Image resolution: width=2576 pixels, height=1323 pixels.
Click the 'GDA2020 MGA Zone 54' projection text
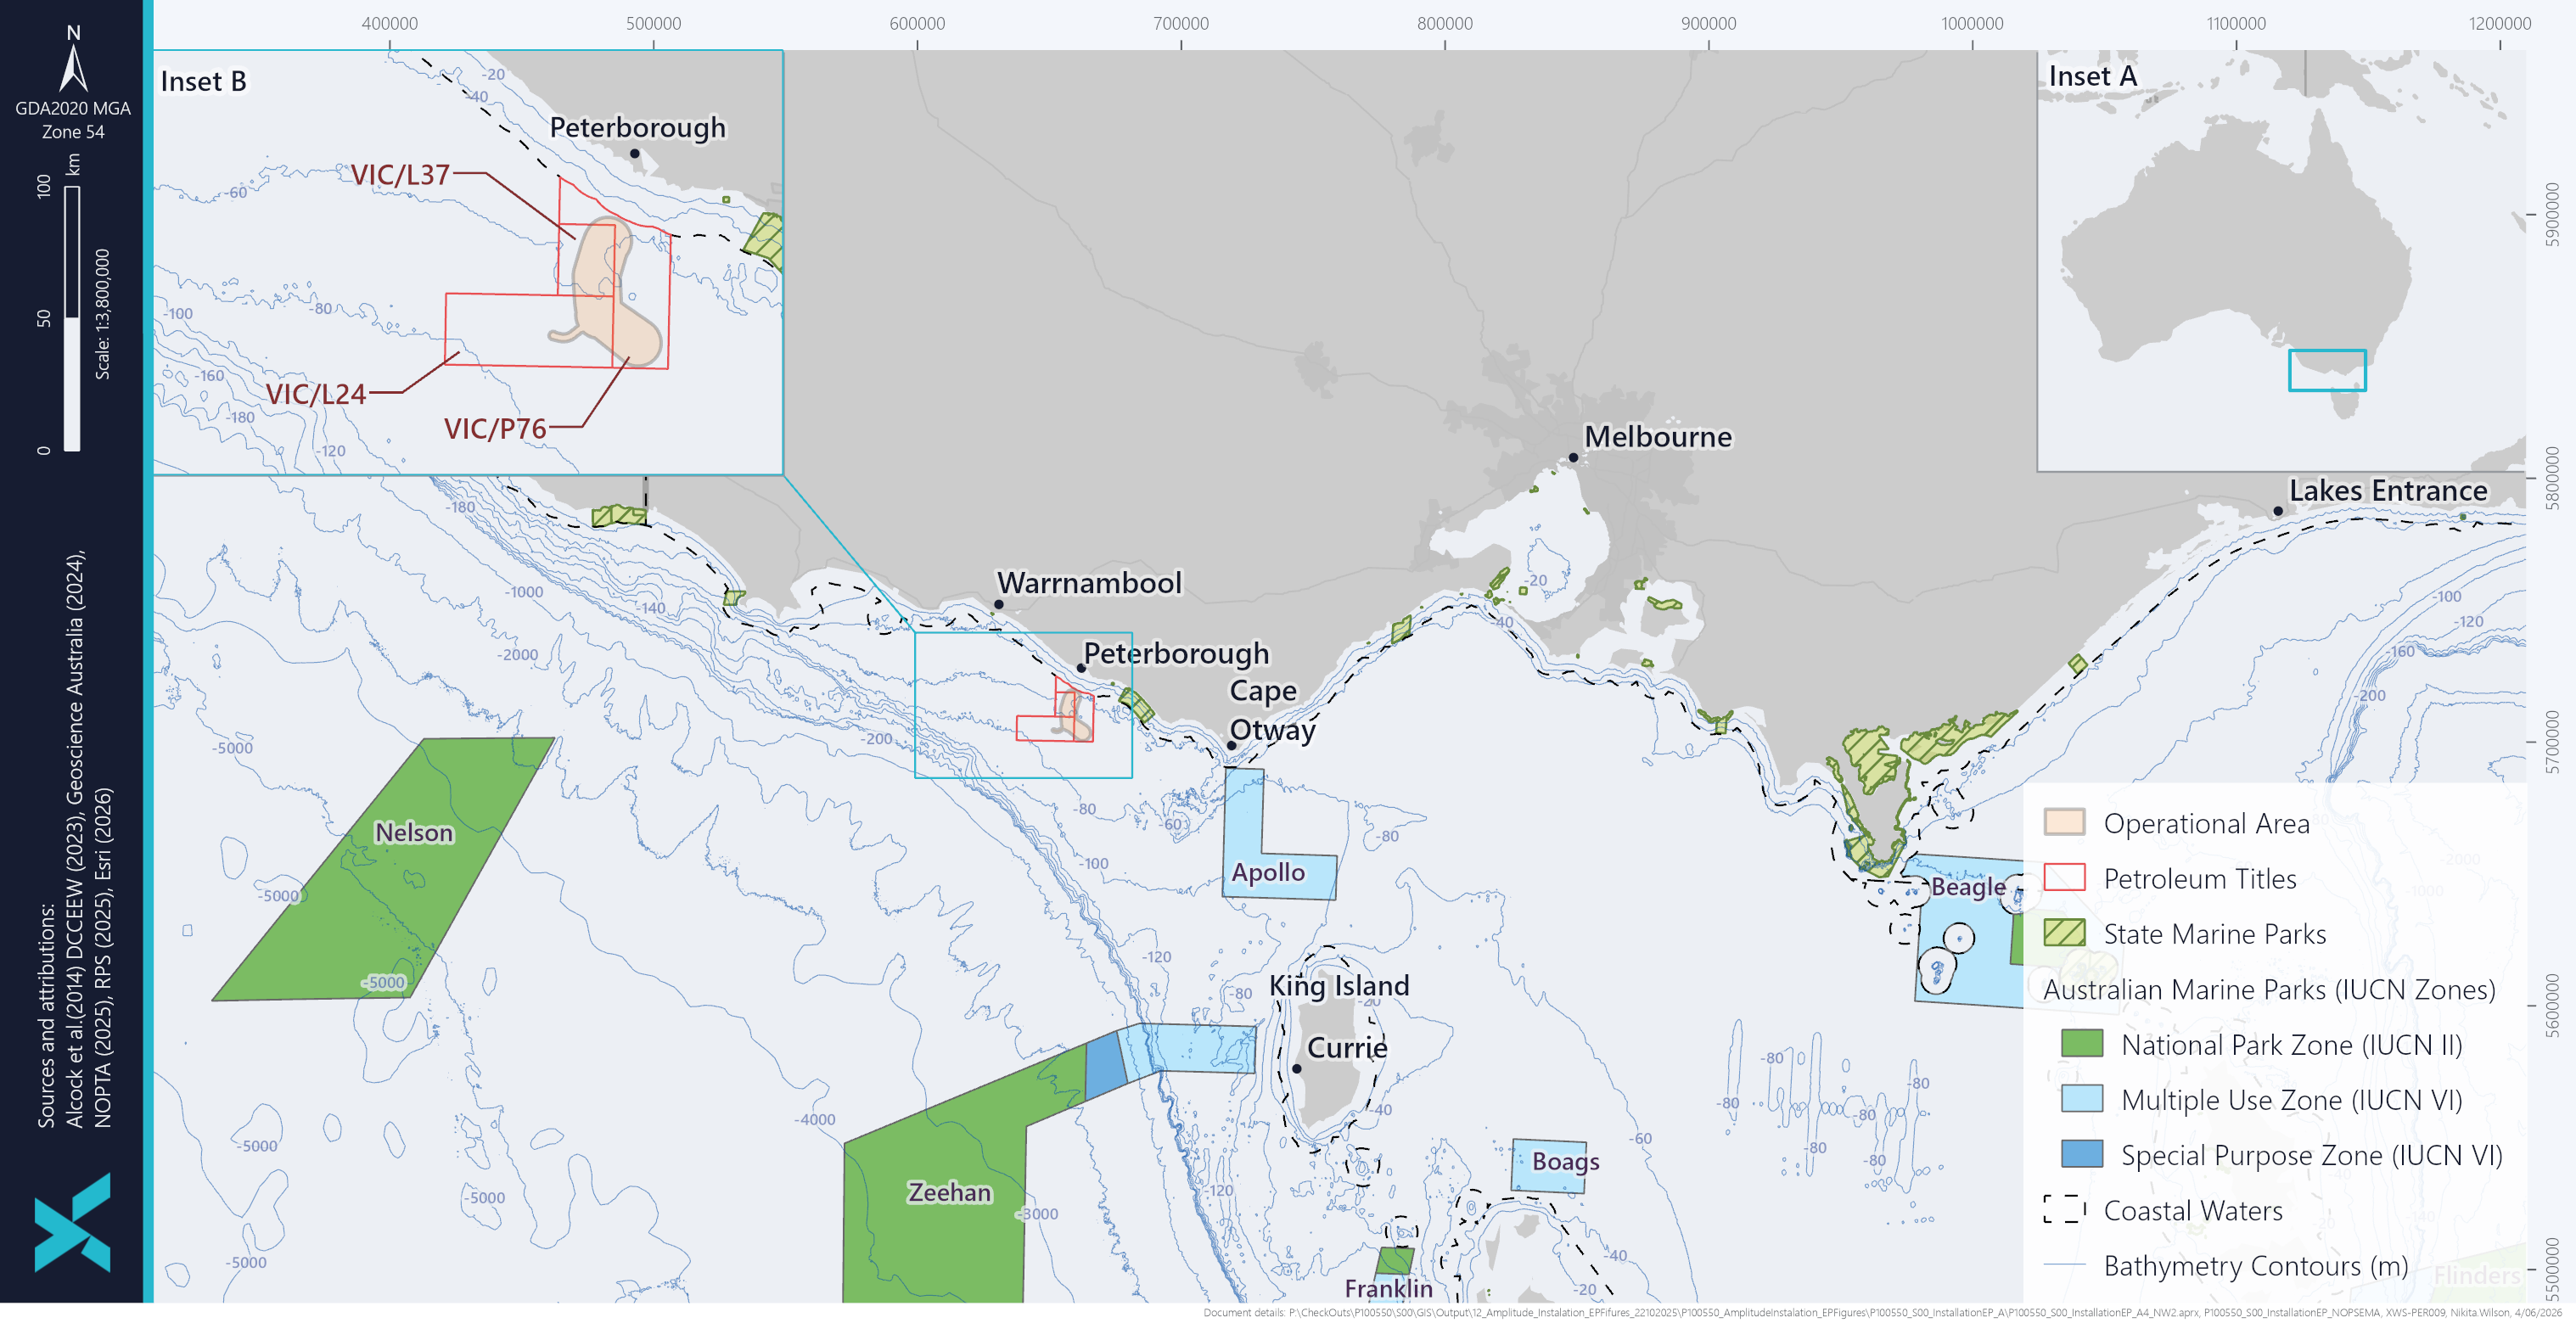pos(73,120)
